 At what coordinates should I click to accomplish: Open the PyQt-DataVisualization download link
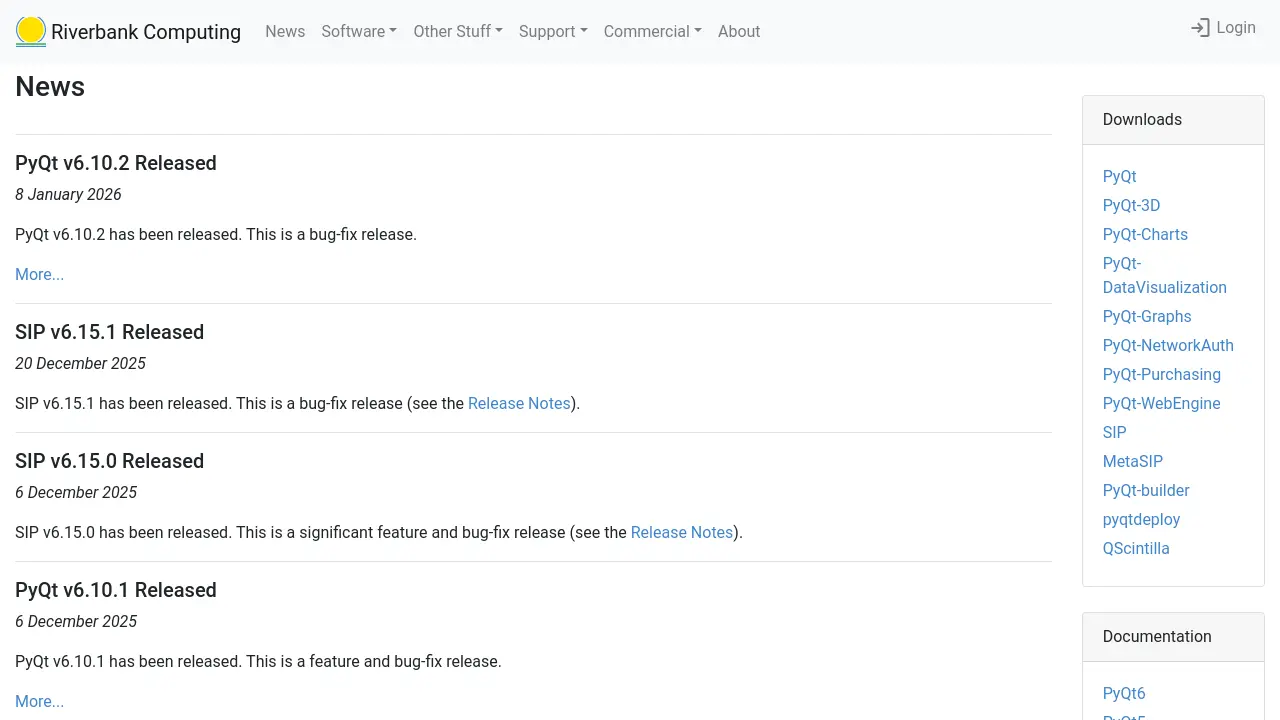1165,275
